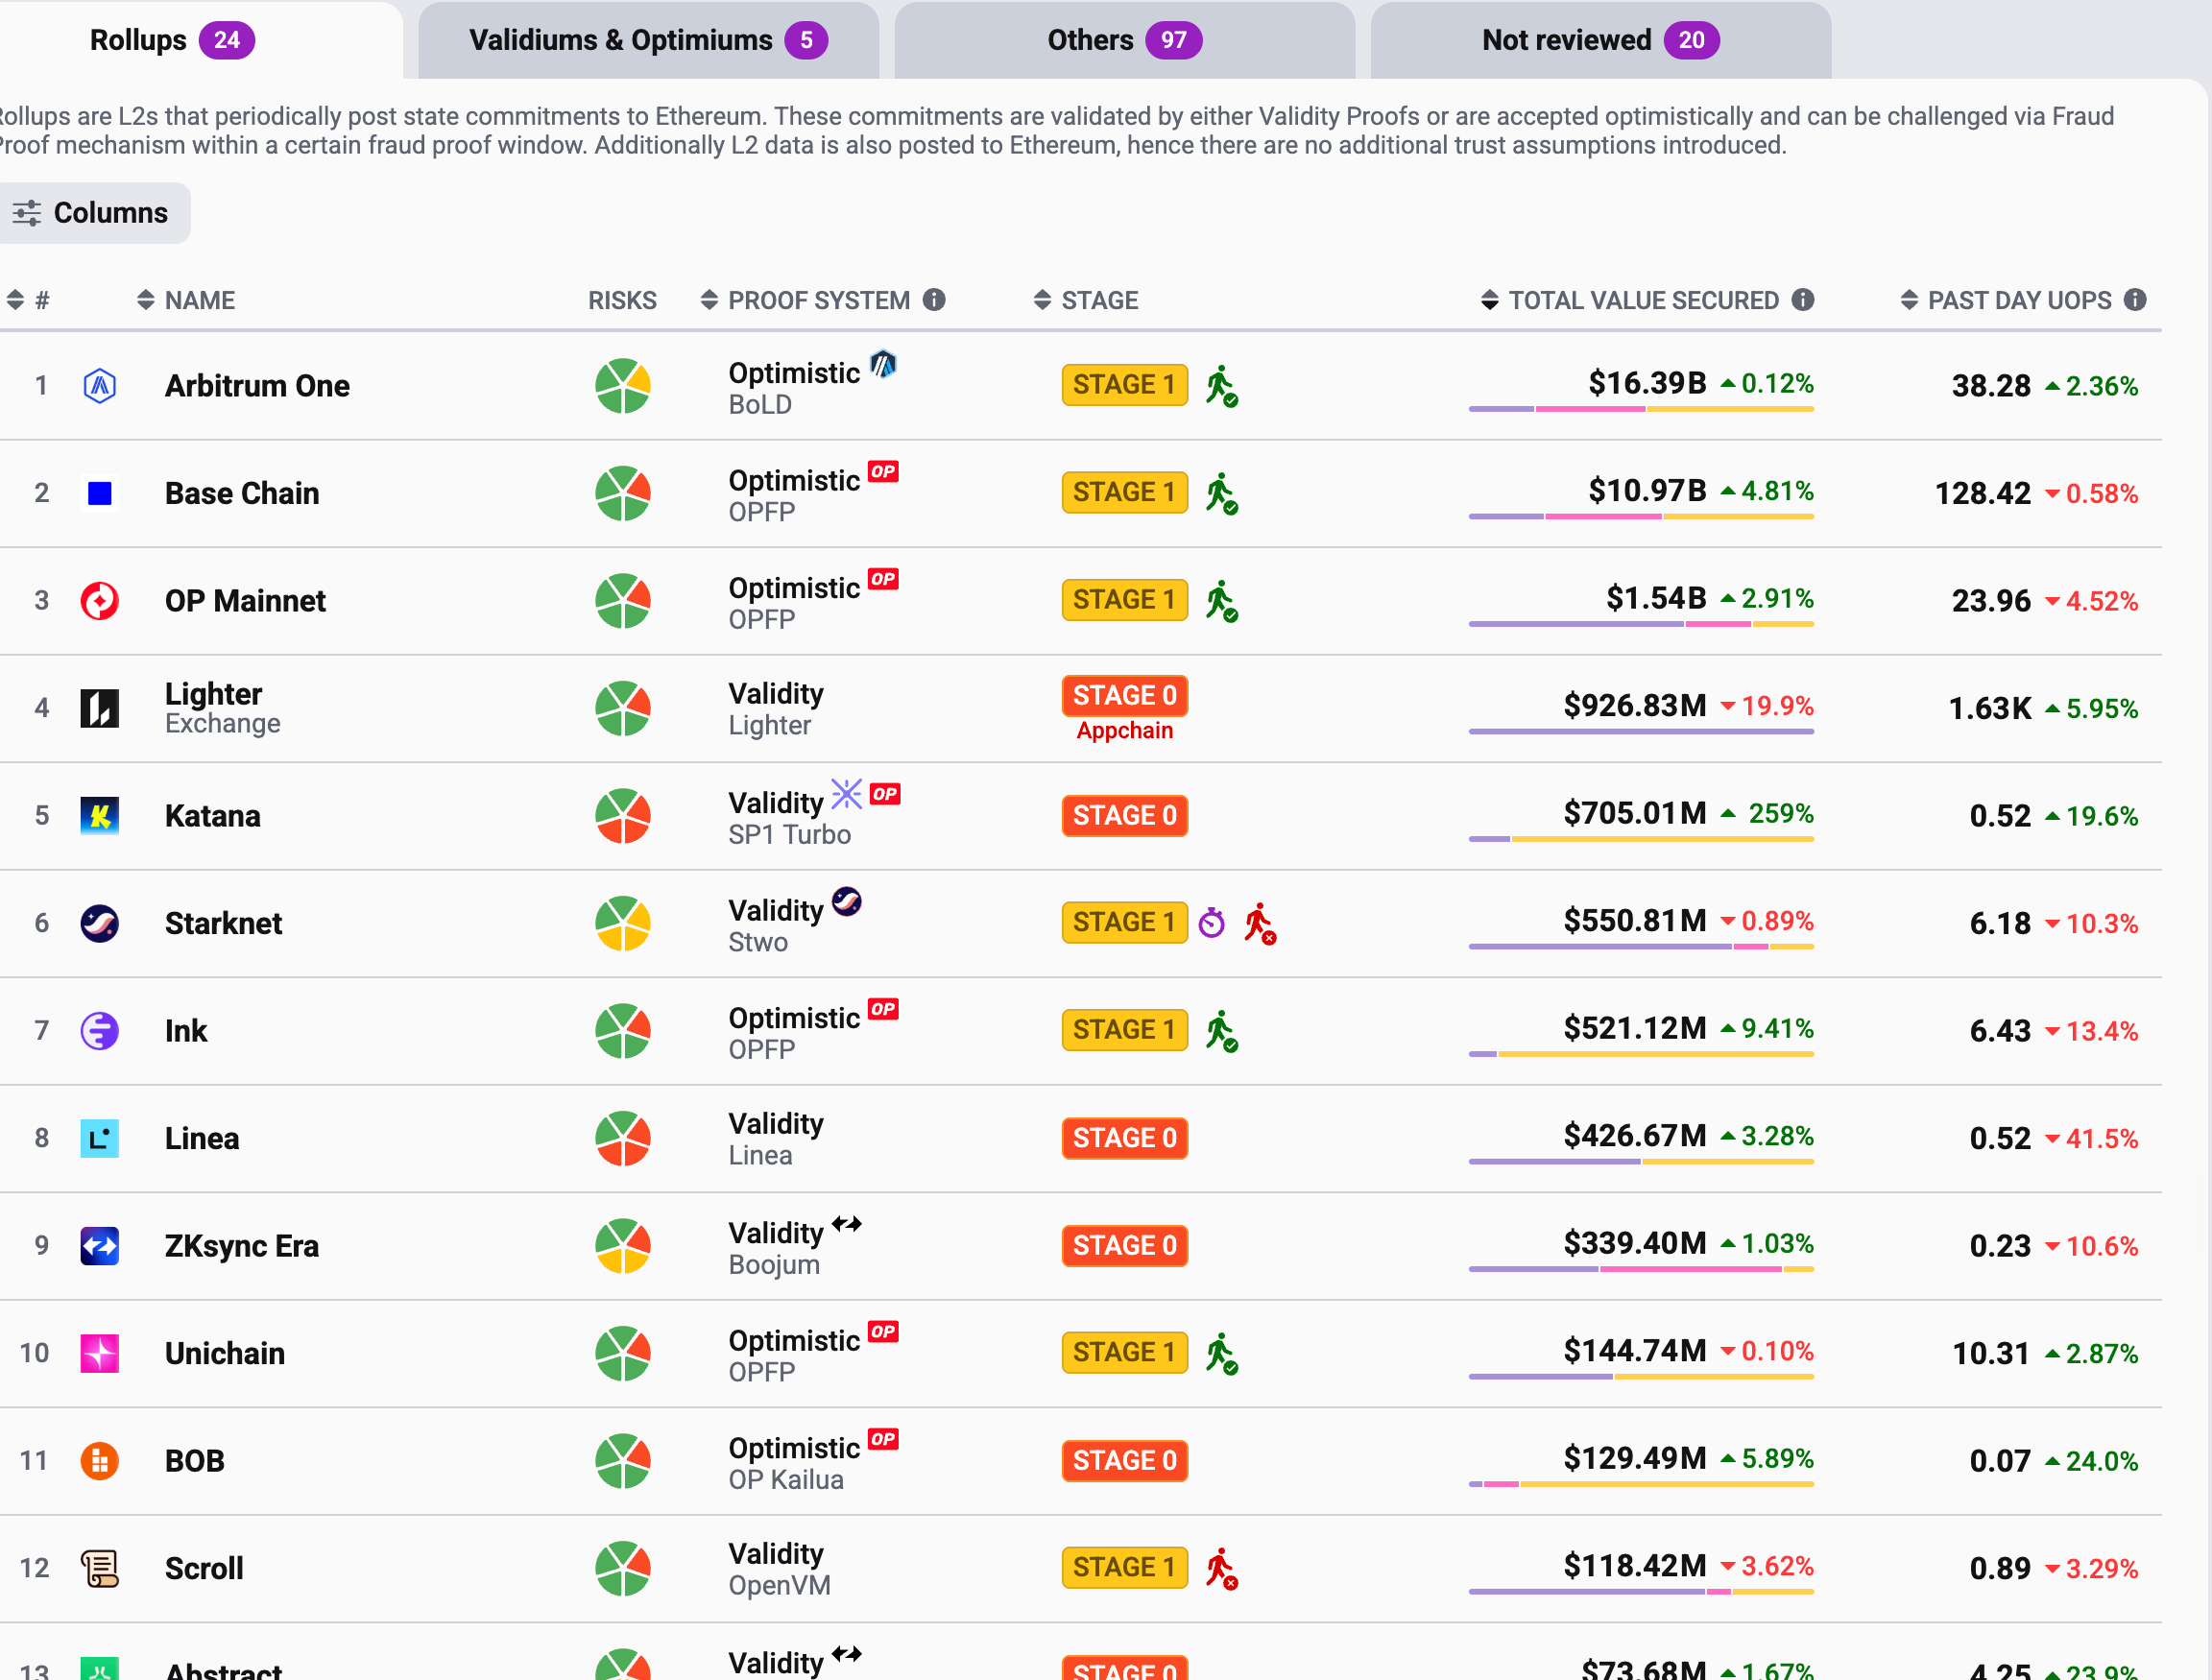
Task: Select the Others tab
Action: (x=1124, y=40)
